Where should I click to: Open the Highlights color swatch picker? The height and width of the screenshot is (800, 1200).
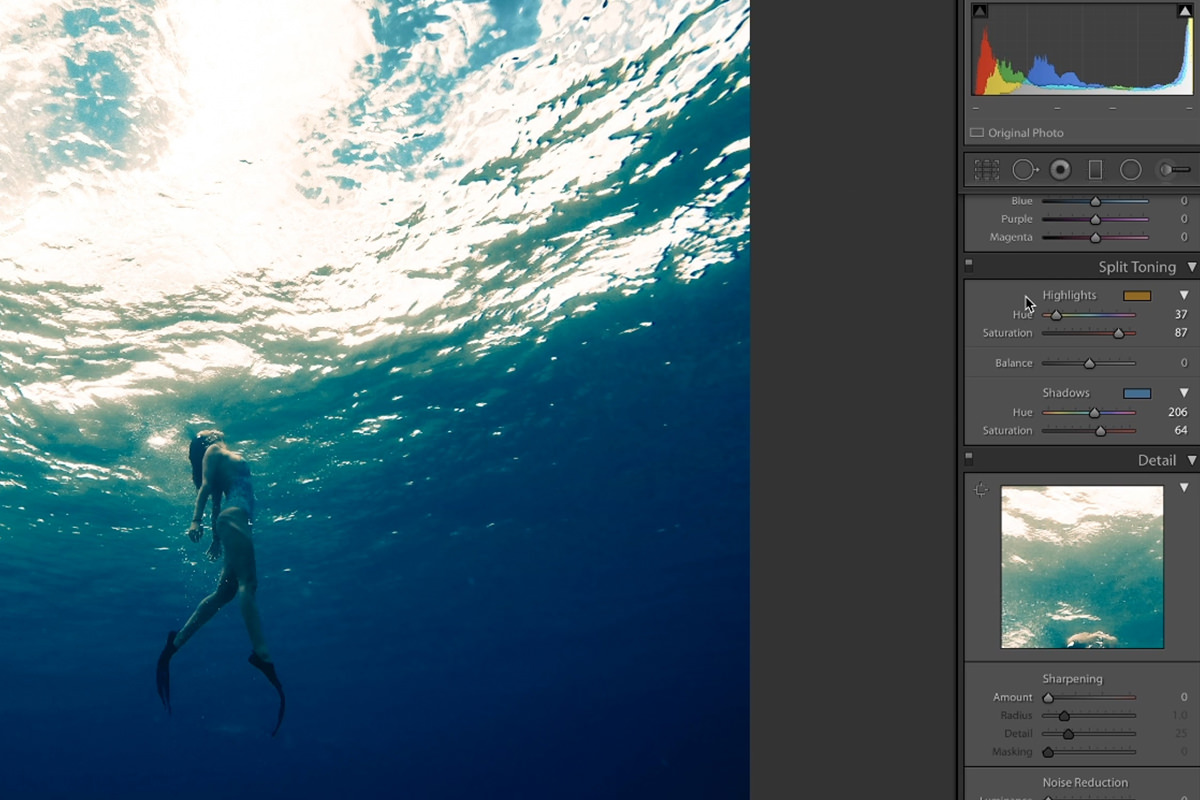point(1137,295)
